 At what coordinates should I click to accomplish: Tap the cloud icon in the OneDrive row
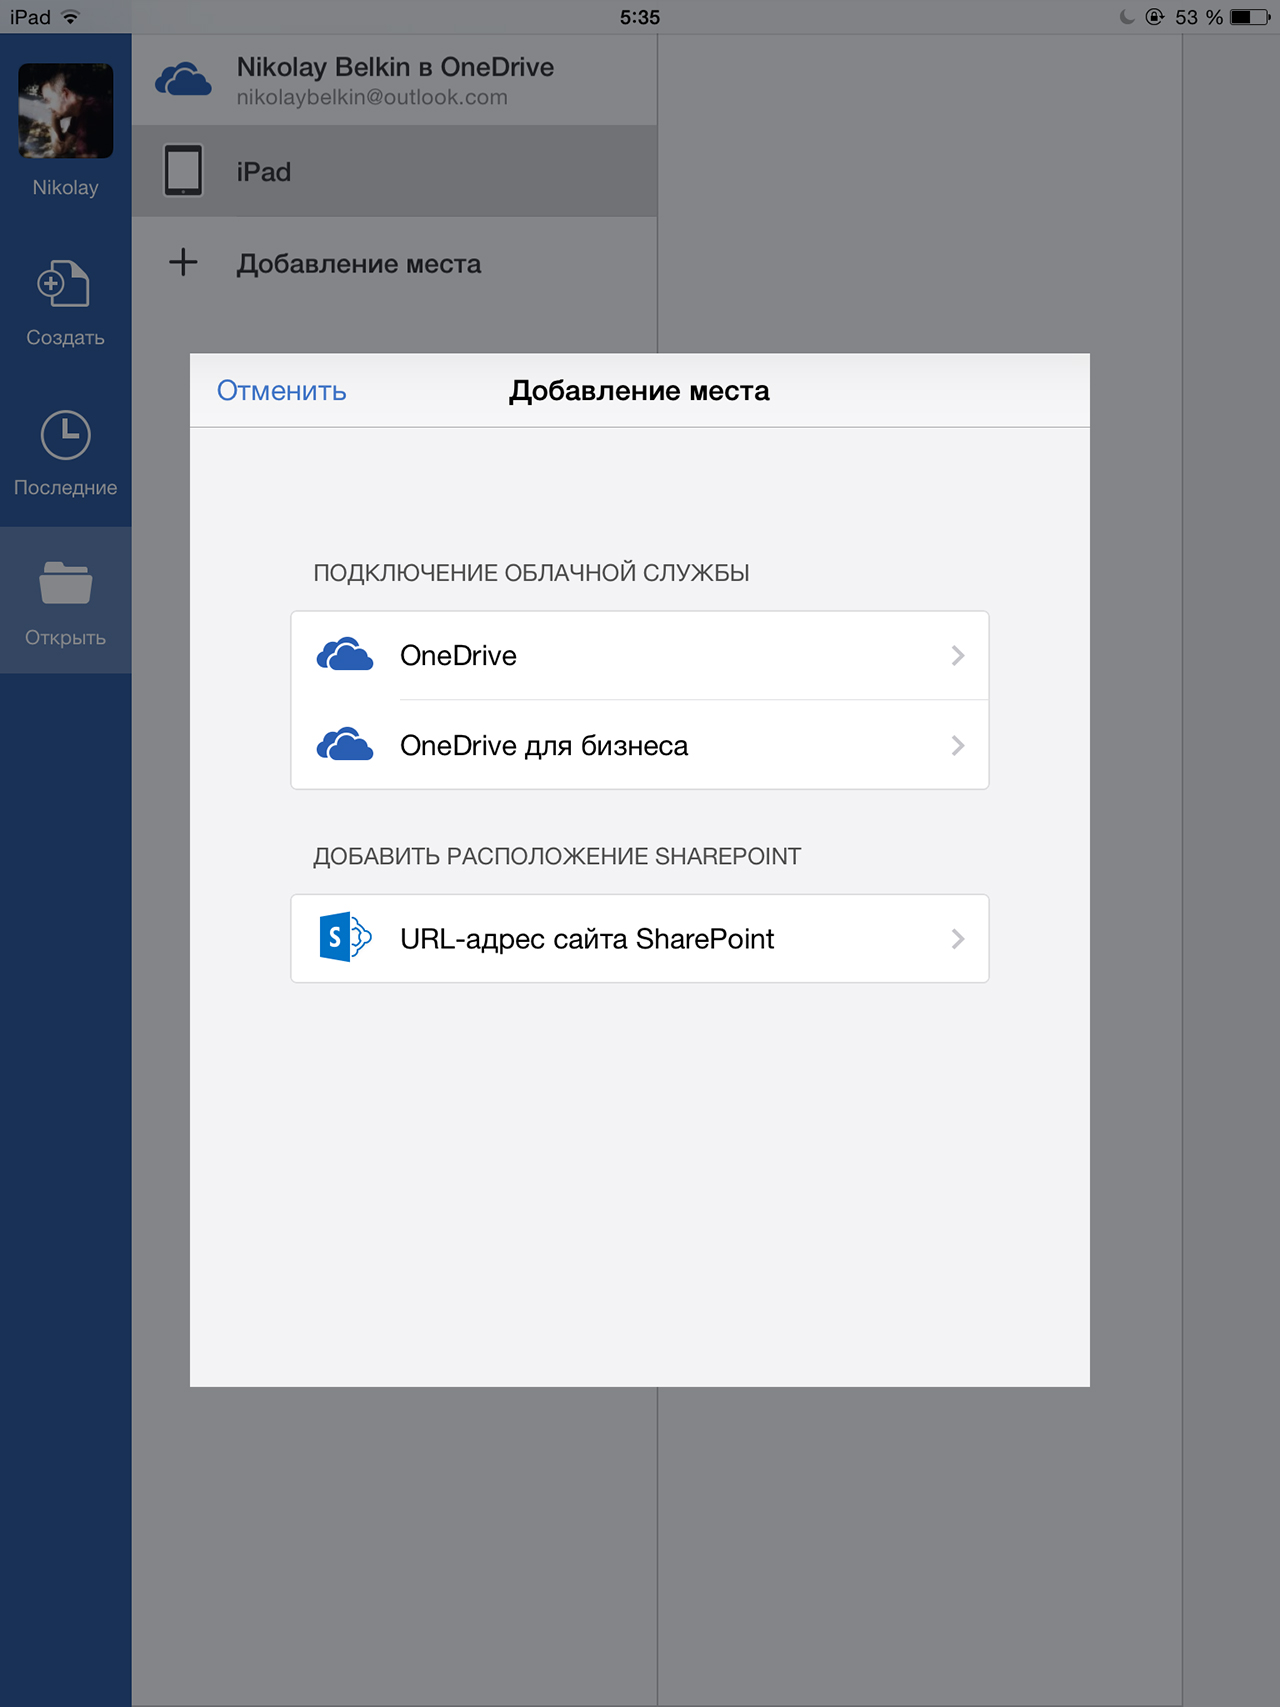345,655
